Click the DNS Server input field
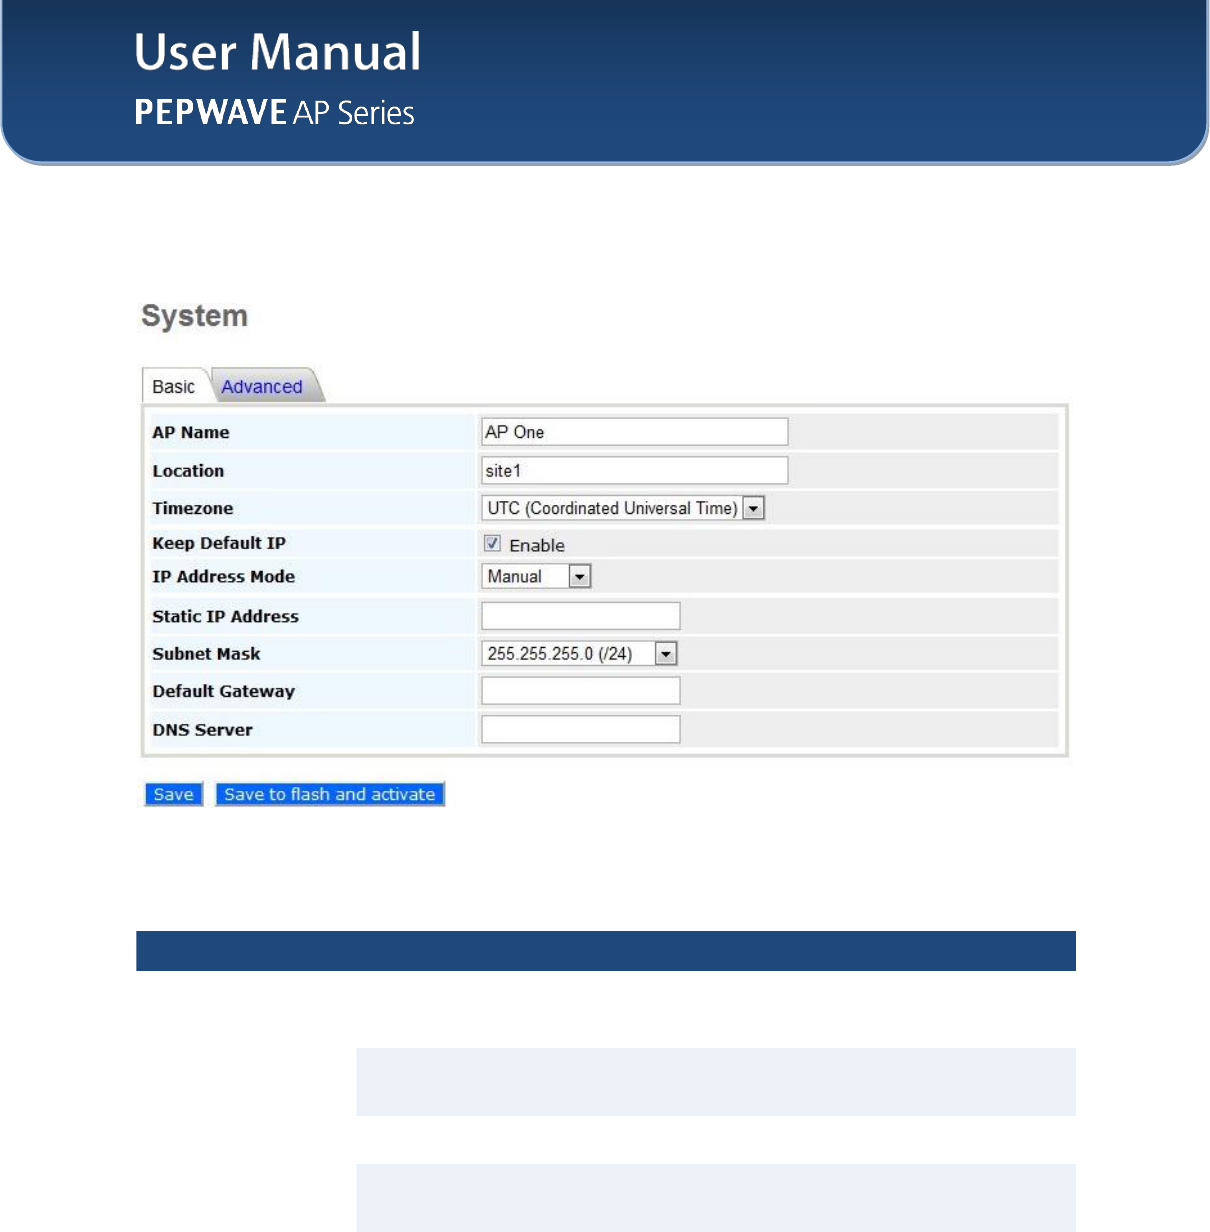The width and height of the screenshot is (1210, 1232). tap(580, 729)
